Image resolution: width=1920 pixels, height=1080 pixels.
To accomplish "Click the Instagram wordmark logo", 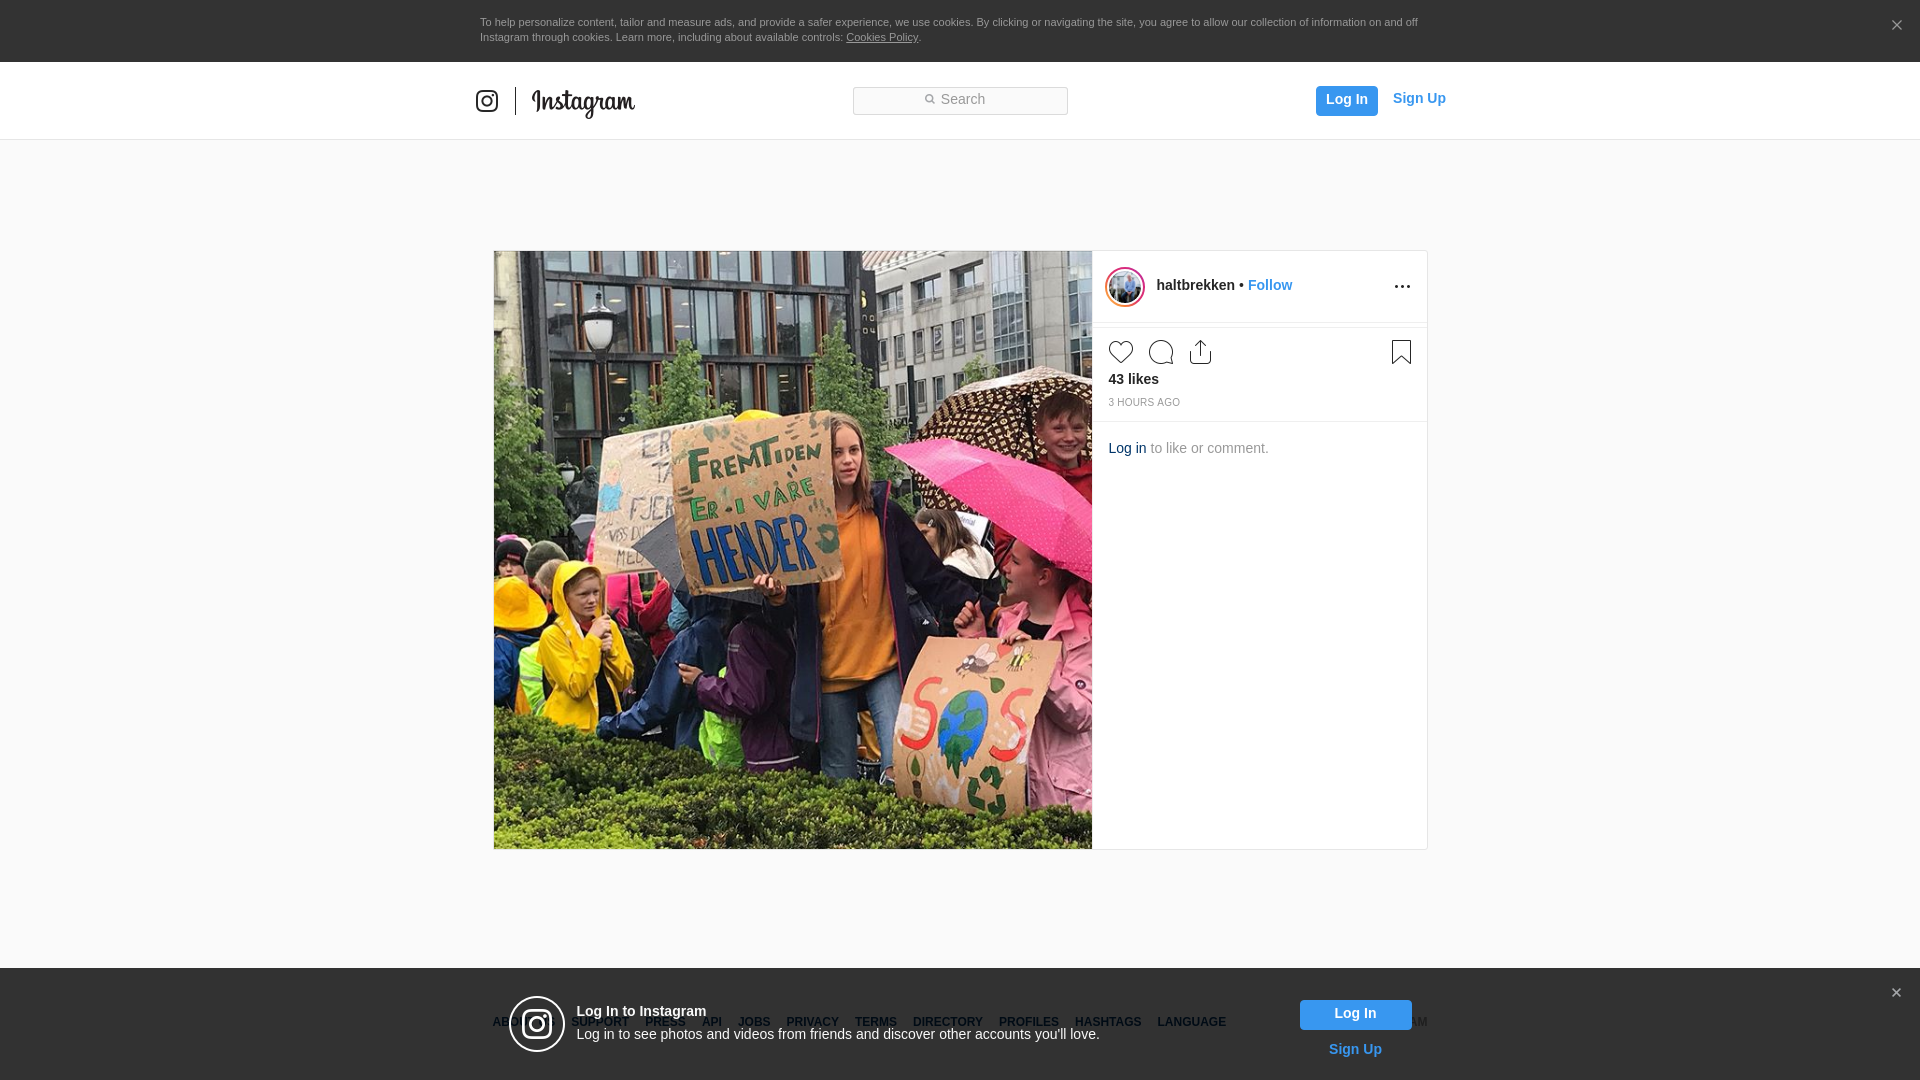I will 583,102.
